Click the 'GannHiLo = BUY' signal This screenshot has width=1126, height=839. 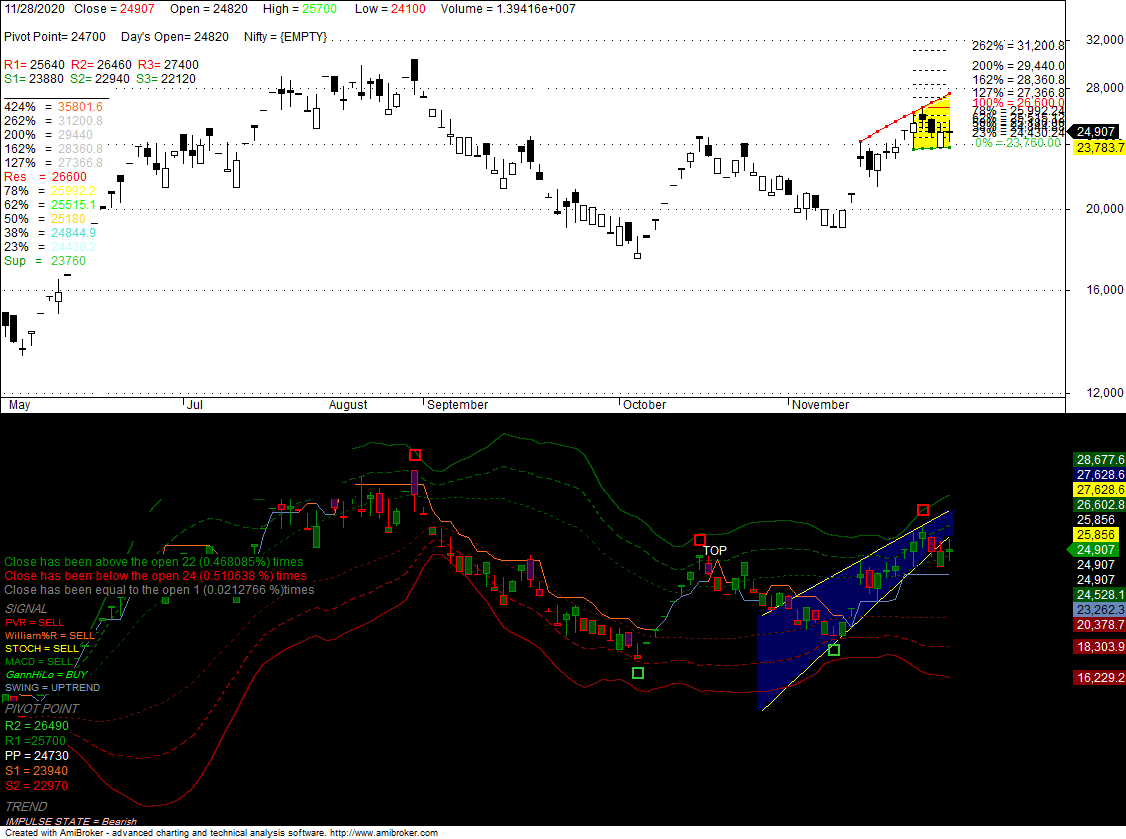point(47,675)
